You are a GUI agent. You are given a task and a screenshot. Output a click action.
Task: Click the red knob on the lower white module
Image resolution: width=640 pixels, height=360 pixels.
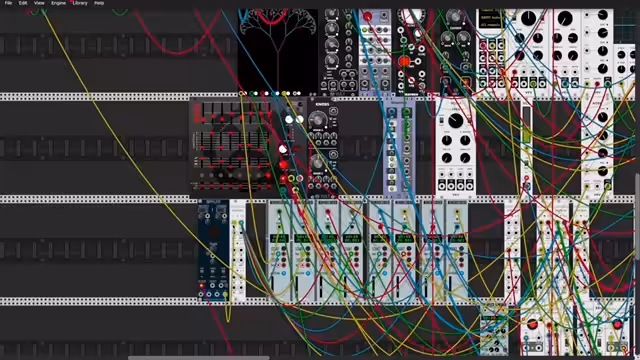[x=532, y=324]
